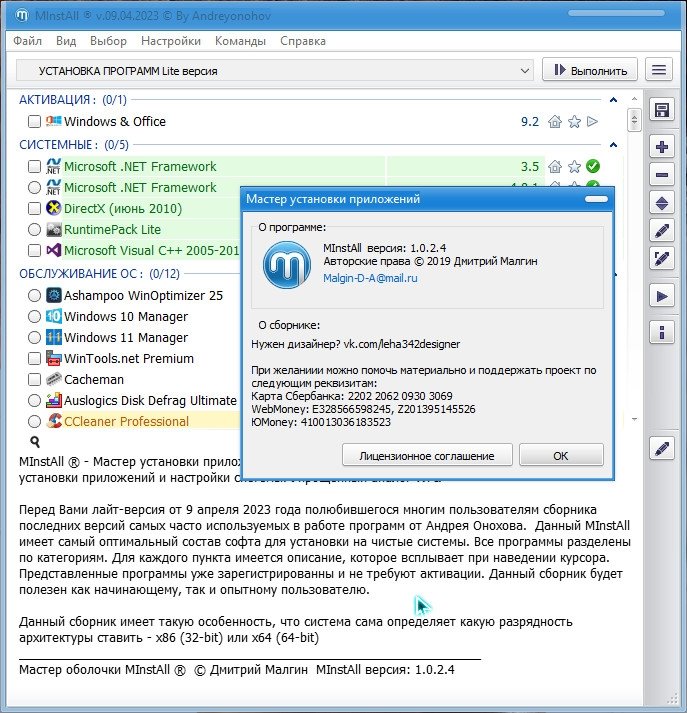Click the Ashampoo WinOptimizer 25 icon
The image size is (687, 713).
[x=54, y=296]
